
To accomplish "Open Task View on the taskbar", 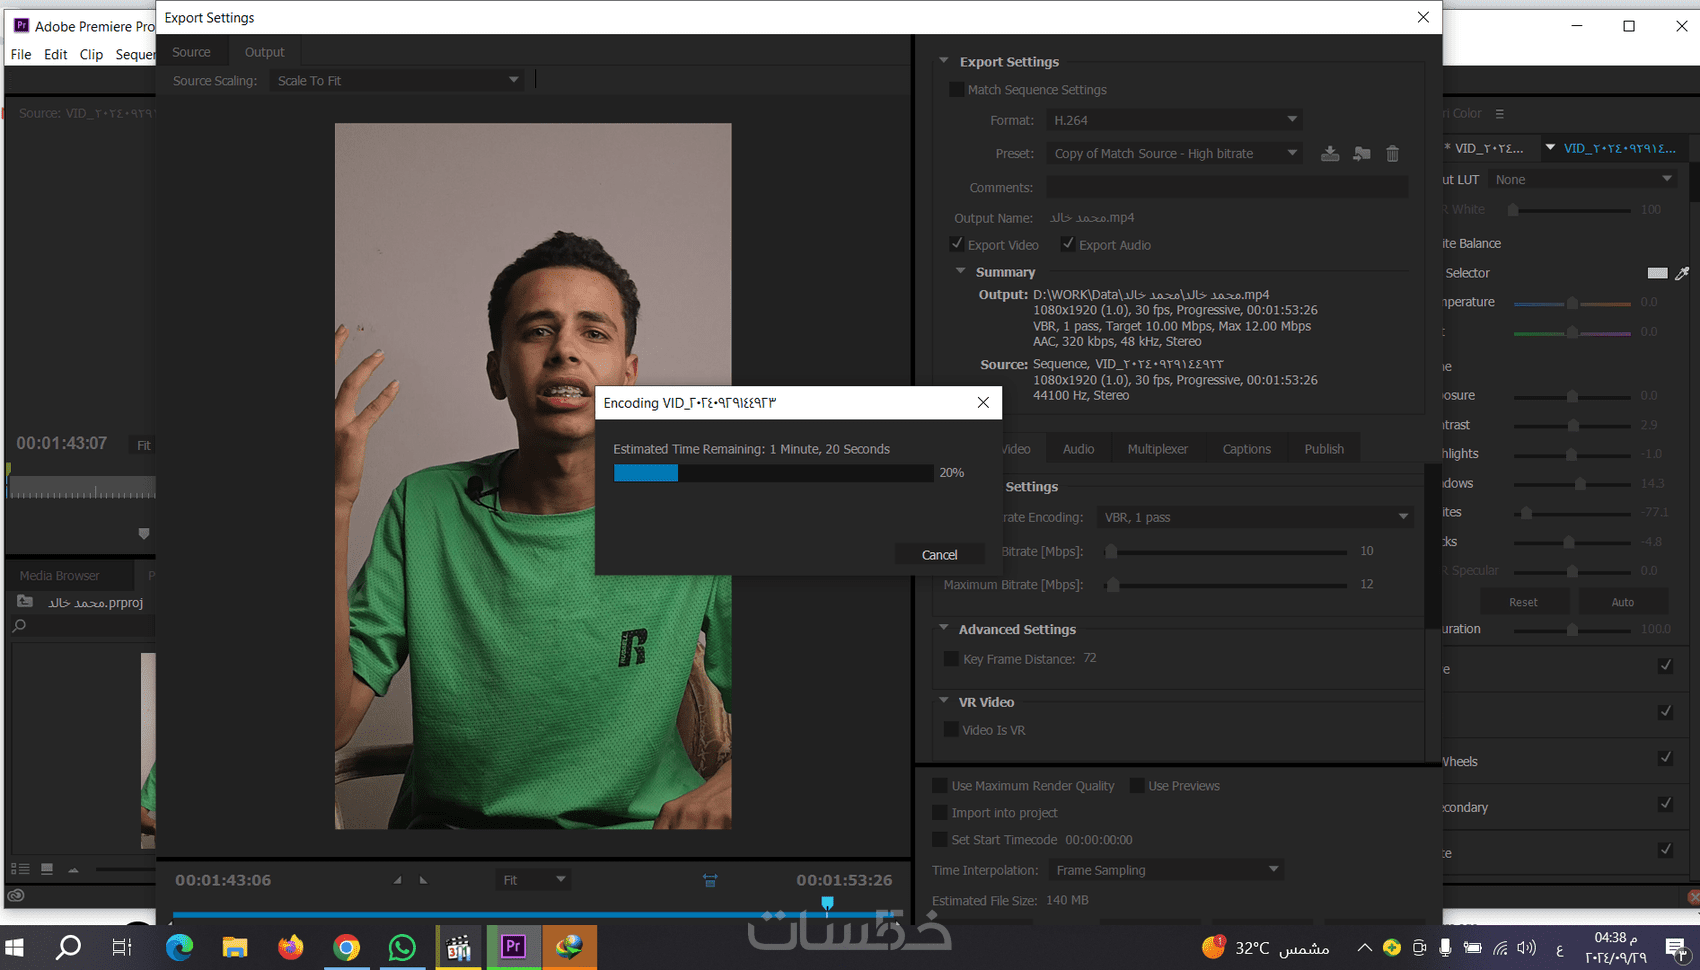I will pos(122,947).
